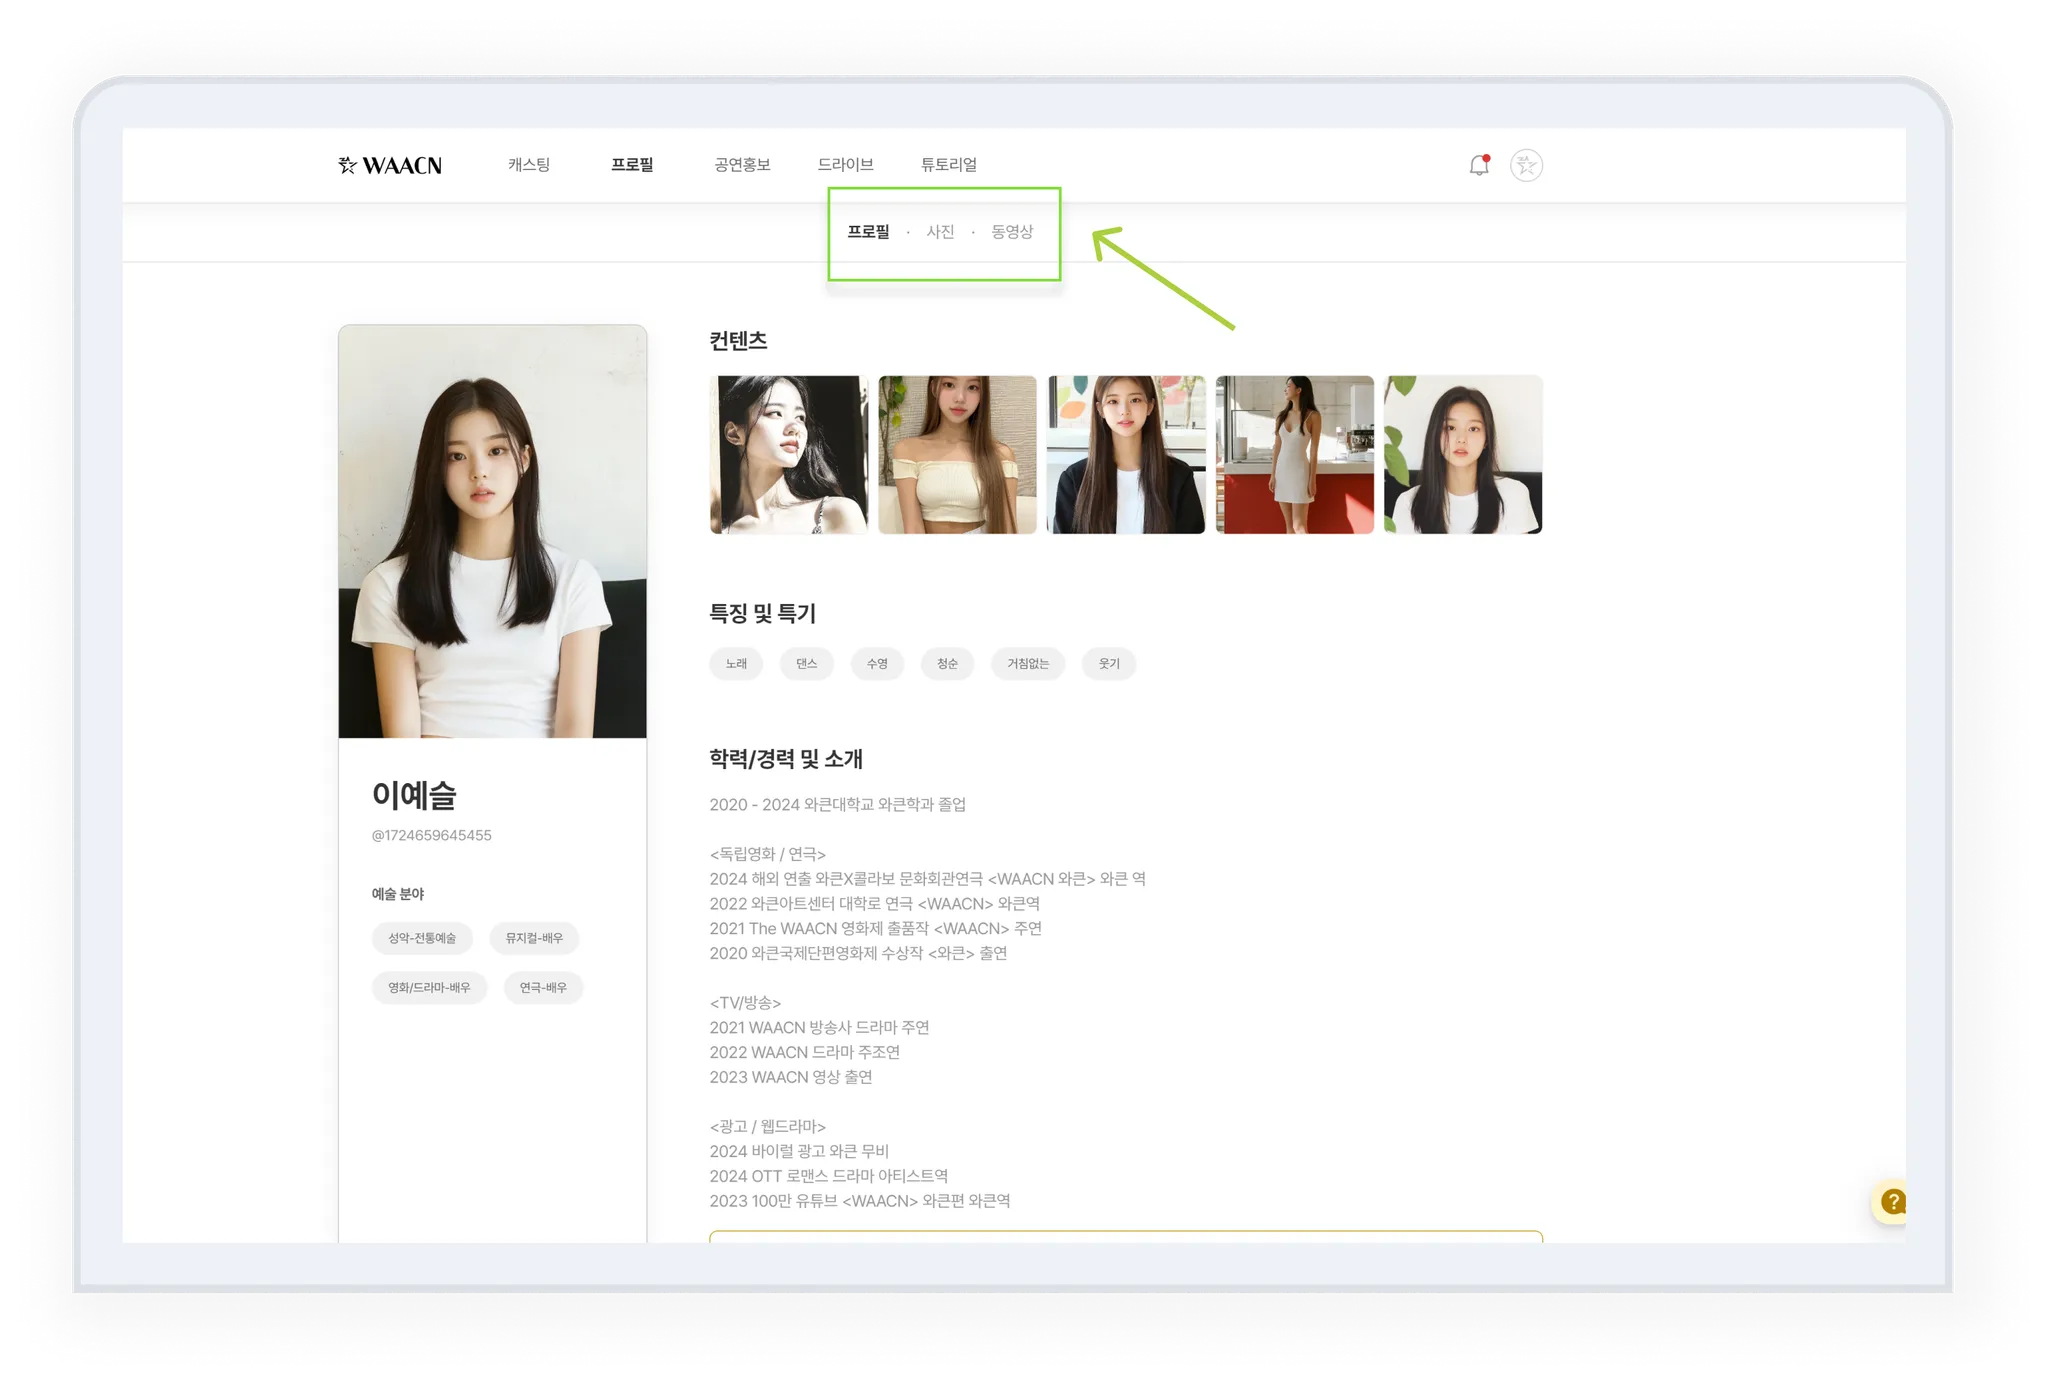Open the 드라이브 menu item
This screenshot has width=2048, height=1385.
[x=845, y=165]
